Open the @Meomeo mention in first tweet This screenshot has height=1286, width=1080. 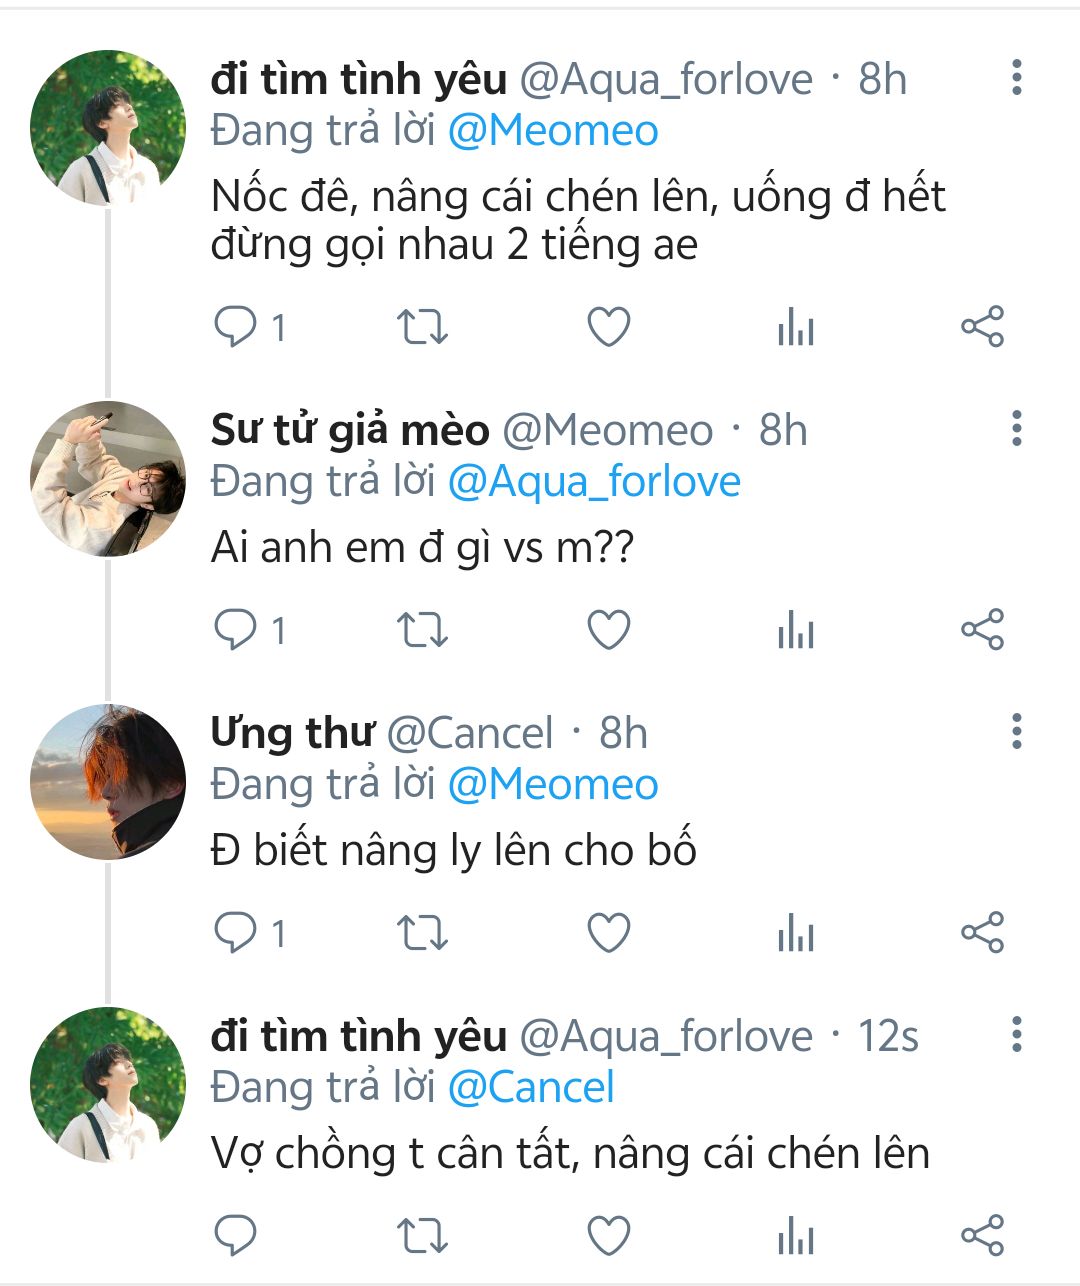(x=553, y=131)
